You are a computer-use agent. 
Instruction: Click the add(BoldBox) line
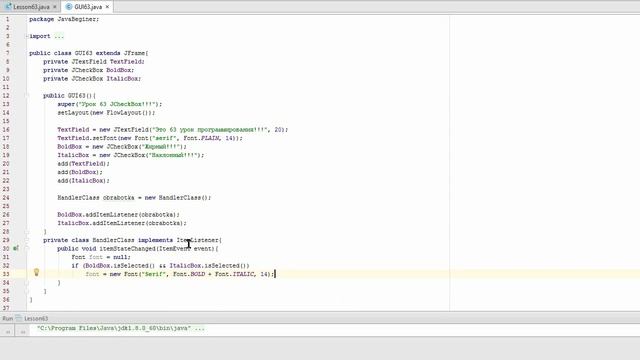(80, 172)
